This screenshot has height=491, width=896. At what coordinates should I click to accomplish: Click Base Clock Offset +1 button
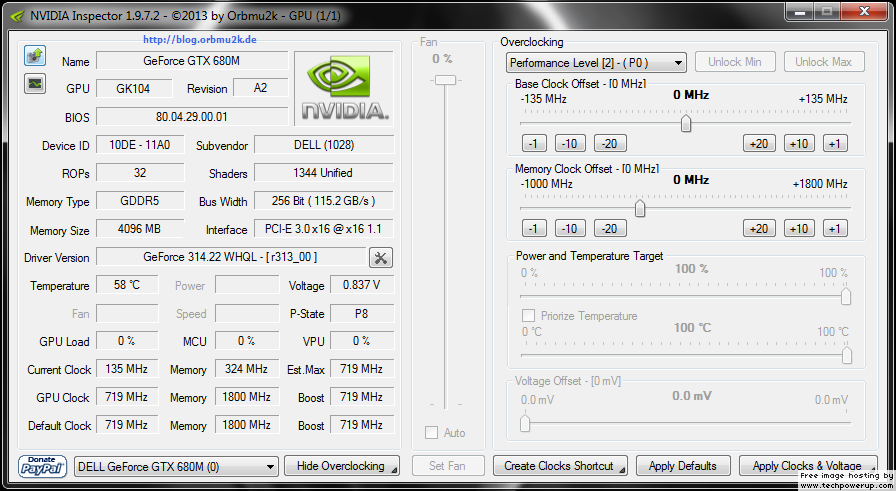click(835, 143)
